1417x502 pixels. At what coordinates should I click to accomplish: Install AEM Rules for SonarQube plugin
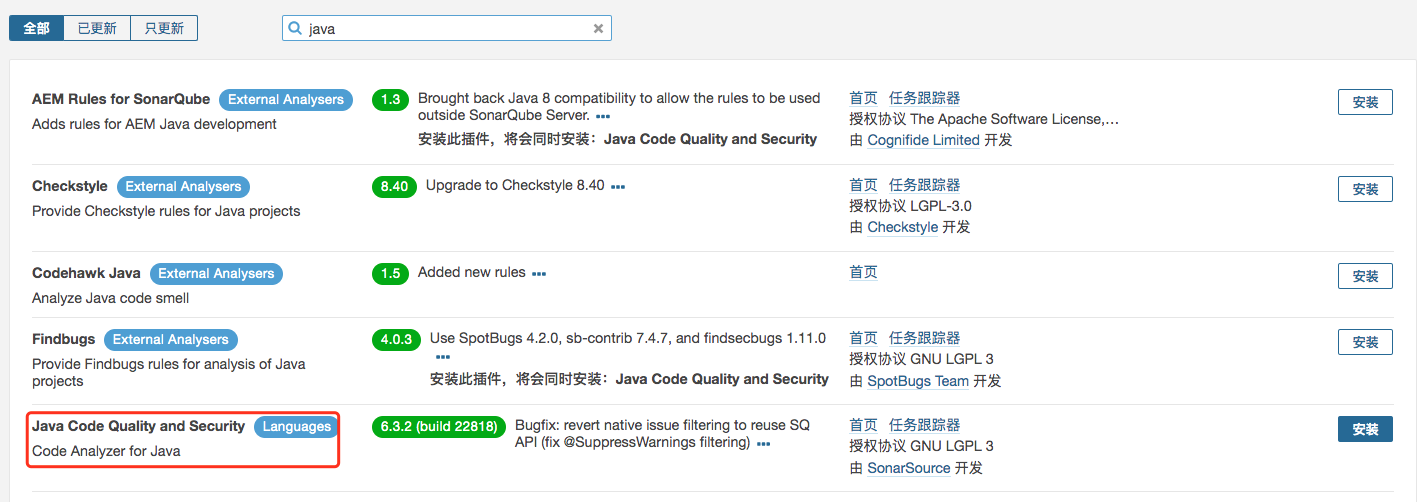pyautogui.click(x=1365, y=102)
